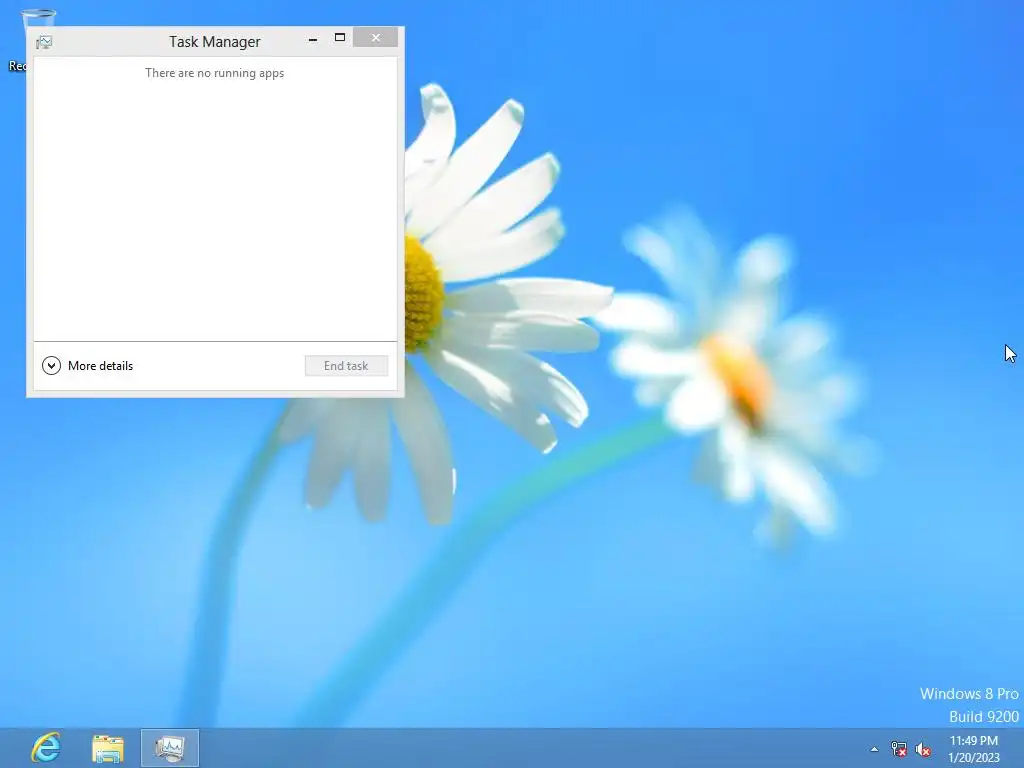
Task: Open the Task Manager title bar icon menu
Action: (44, 42)
